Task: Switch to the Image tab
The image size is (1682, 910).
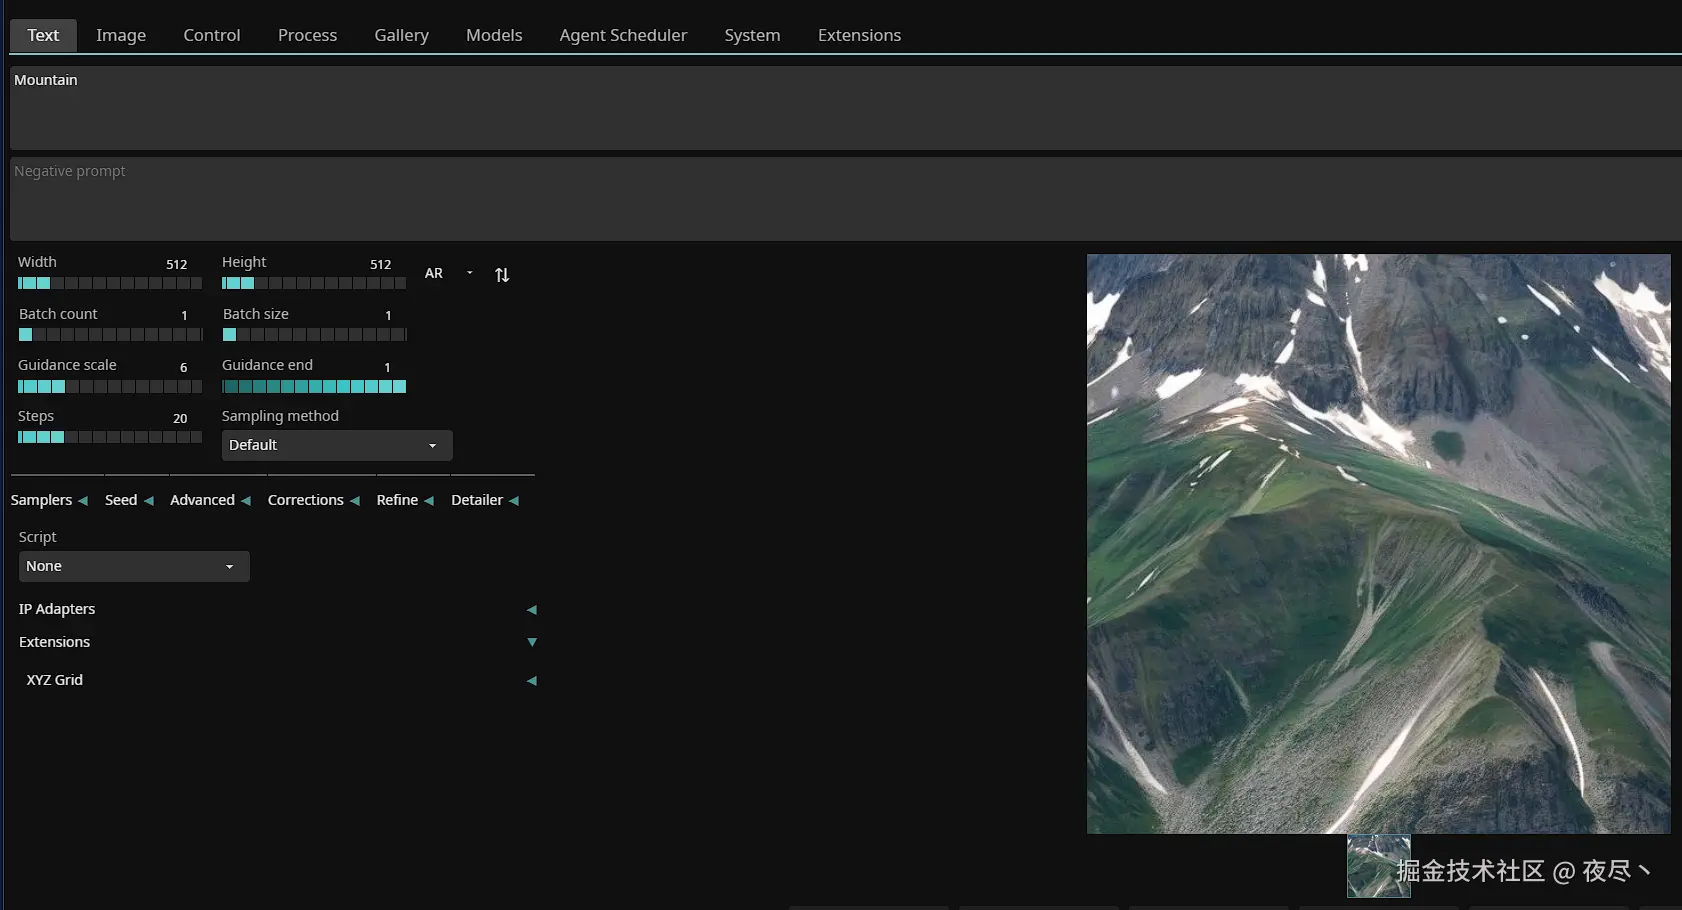Action: pos(121,35)
